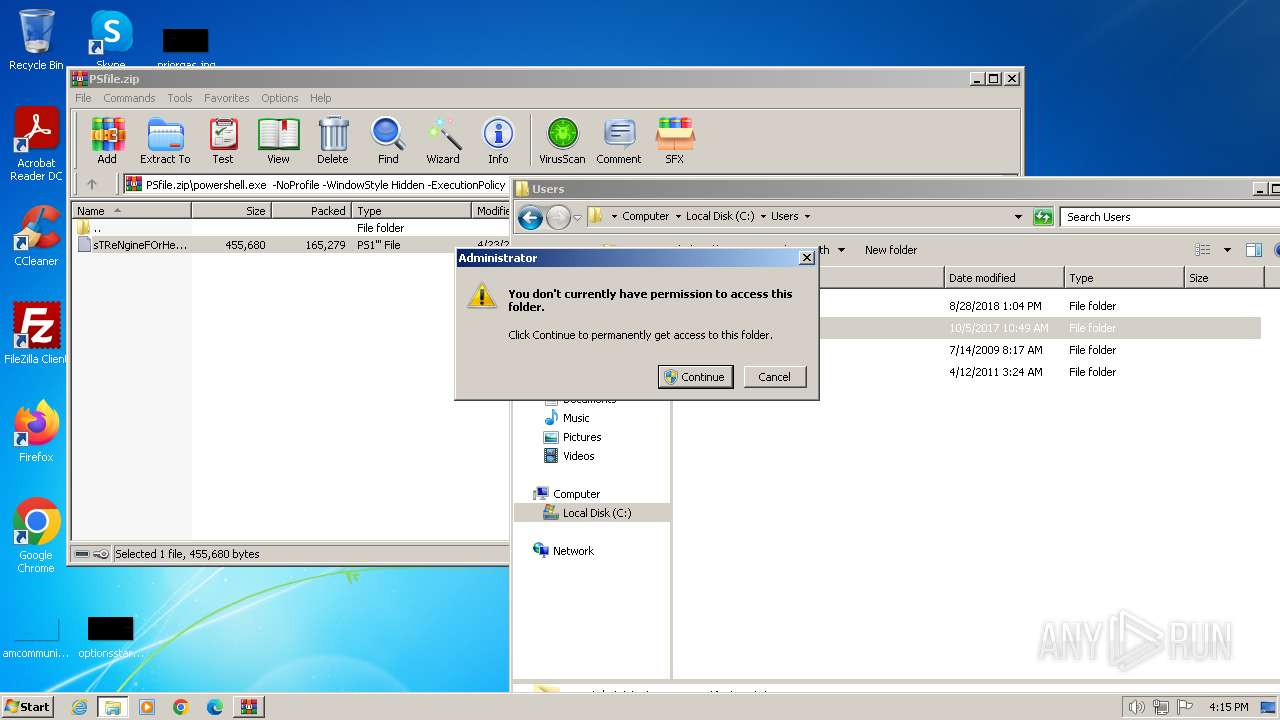Click the Search Users input field

(1170, 216)
